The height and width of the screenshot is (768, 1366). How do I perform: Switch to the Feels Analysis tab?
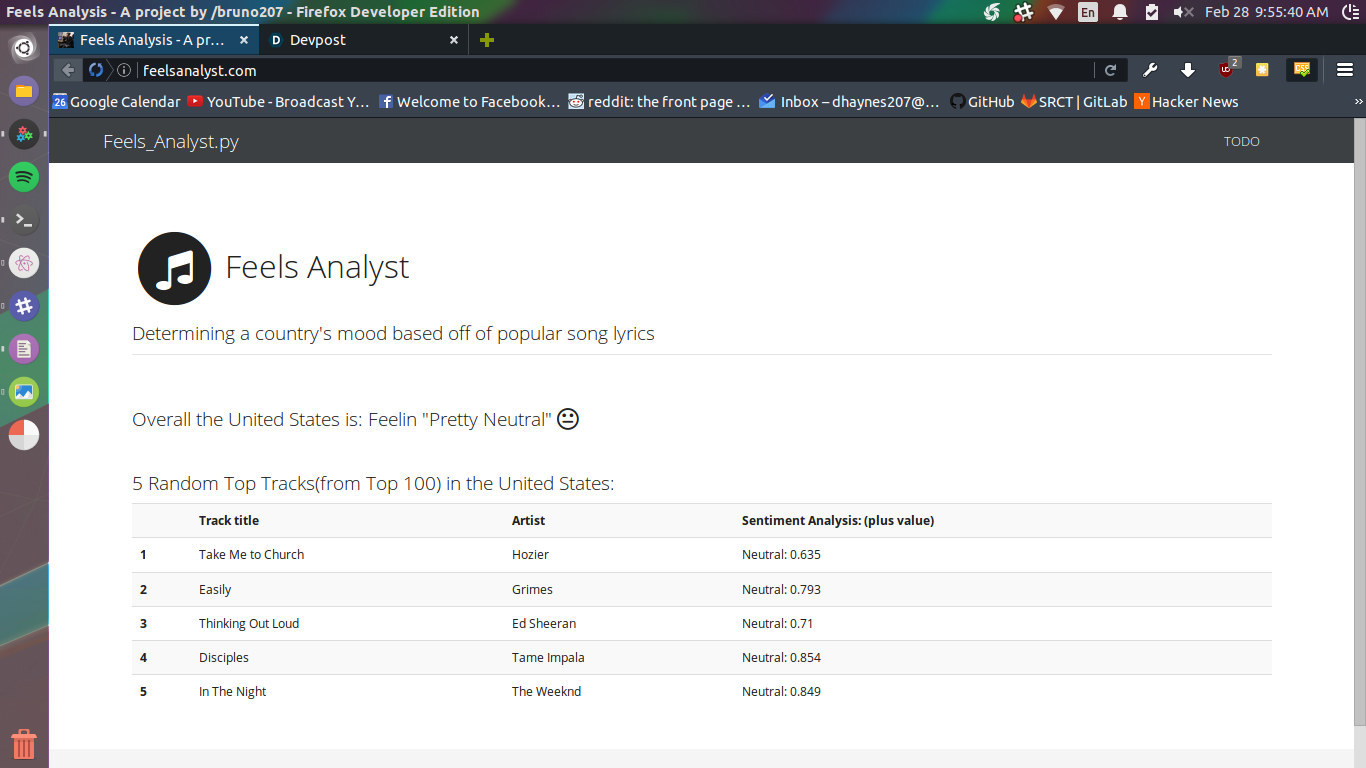click(x=154, y=40)
